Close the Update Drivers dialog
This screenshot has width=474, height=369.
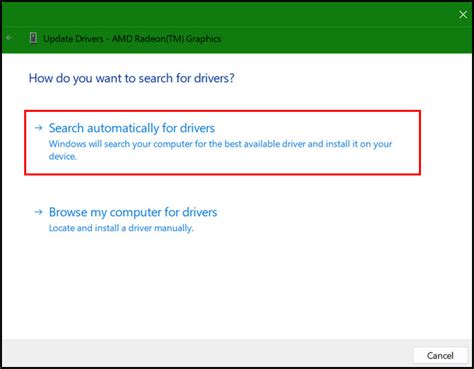(x=463, y=14)
